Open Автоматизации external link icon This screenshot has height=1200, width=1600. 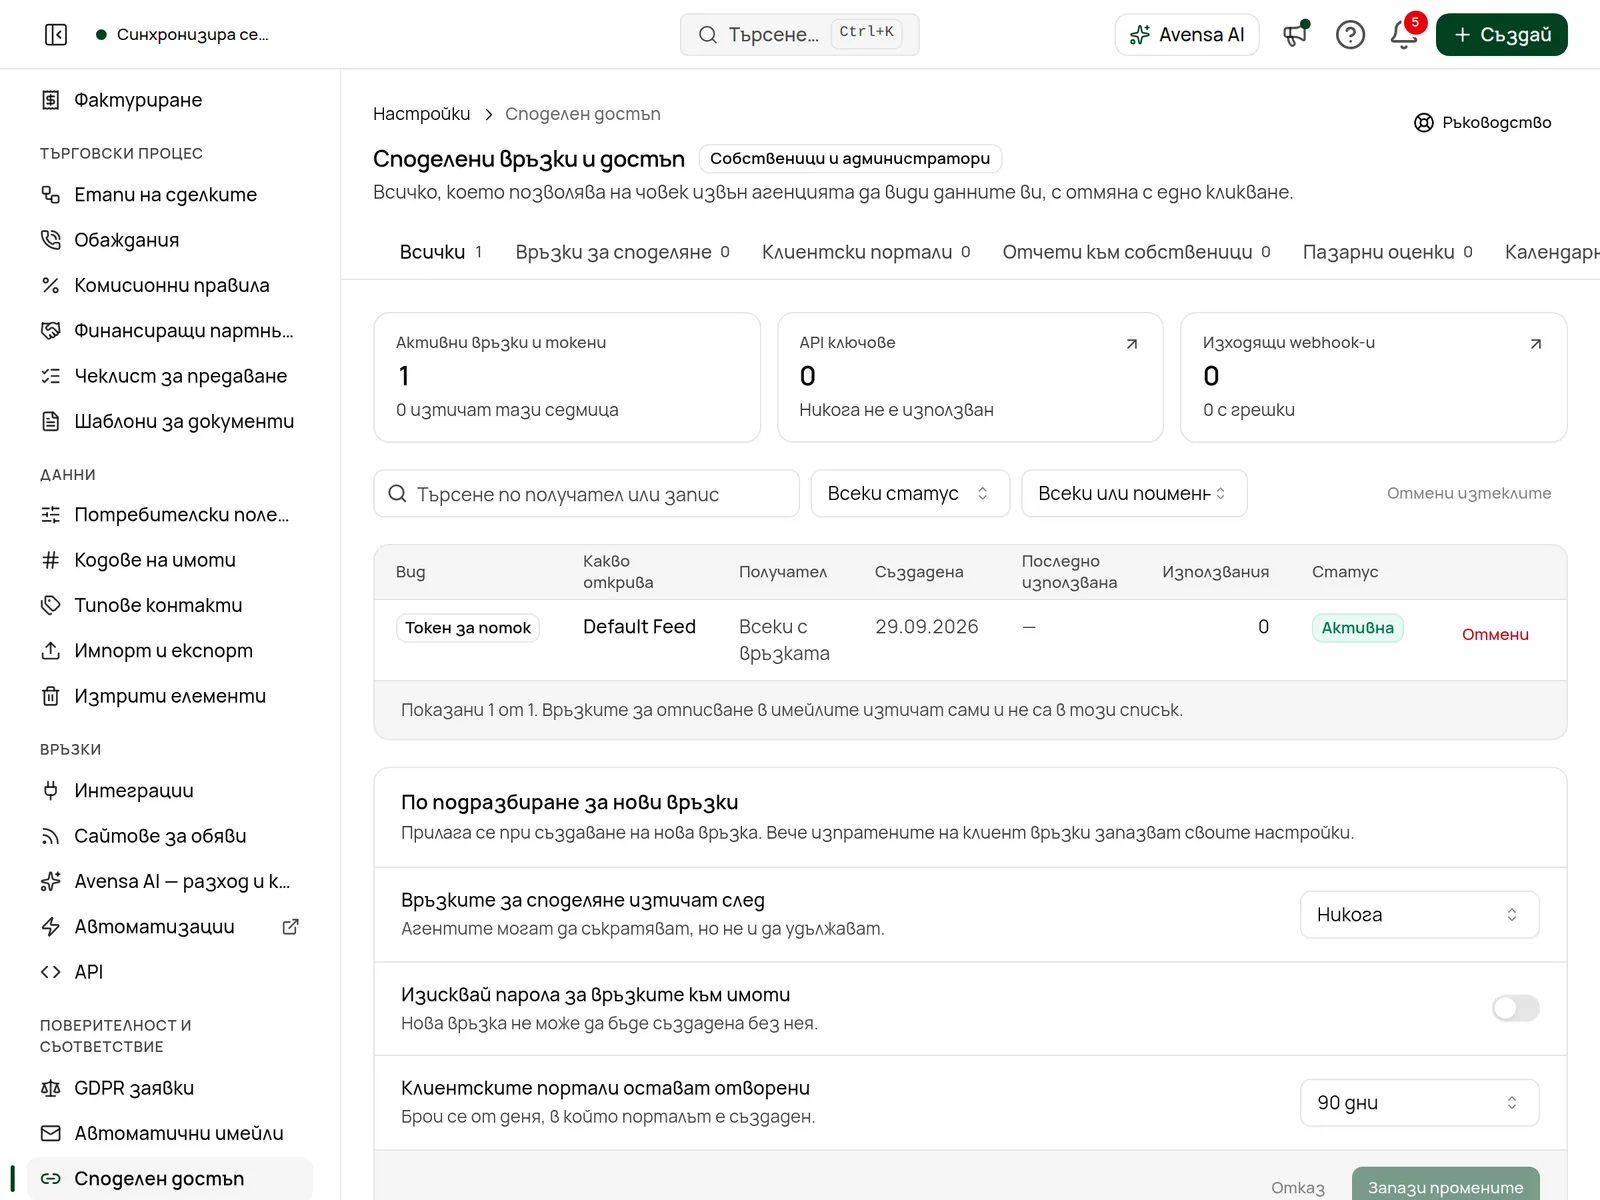tap(290, 927)
